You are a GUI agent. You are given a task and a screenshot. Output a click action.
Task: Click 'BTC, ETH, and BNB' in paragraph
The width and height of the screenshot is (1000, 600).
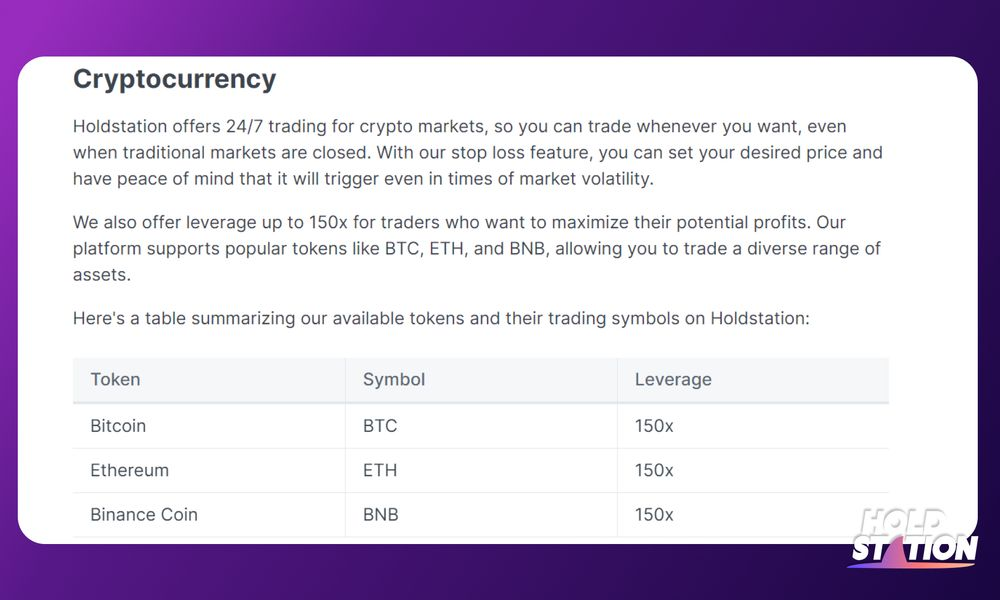pos(466,249)
